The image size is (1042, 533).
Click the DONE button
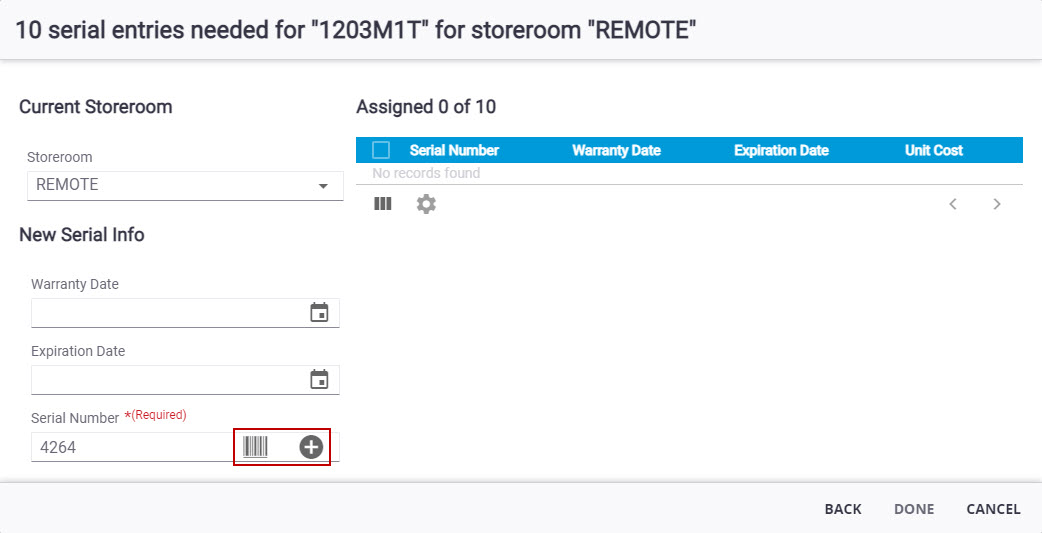914,509
